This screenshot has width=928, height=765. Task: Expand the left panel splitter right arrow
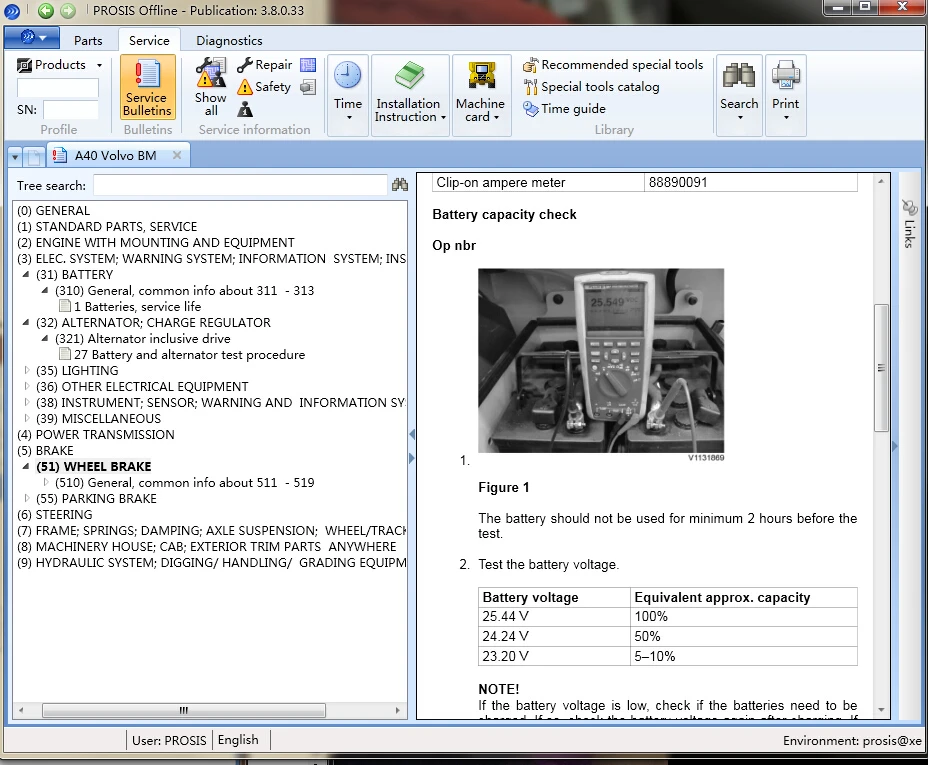point(412,458)
